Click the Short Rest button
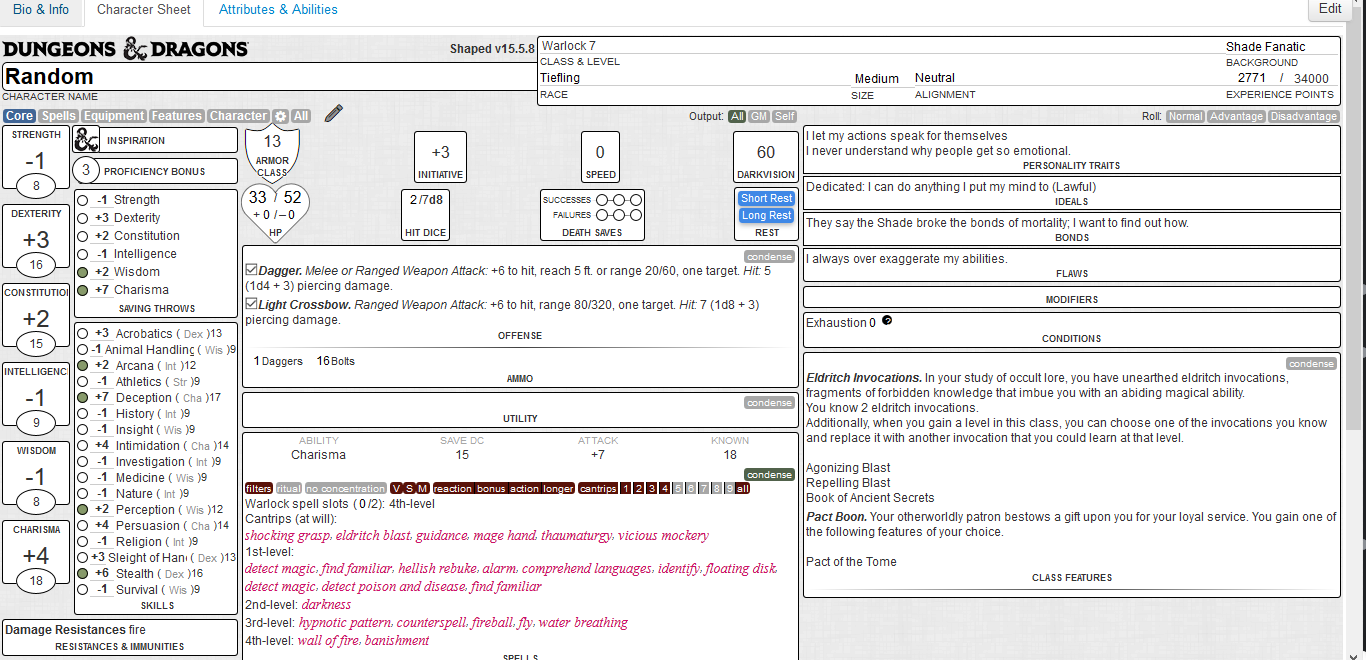This screenshot has height=660, width=1366. (767, 198)
